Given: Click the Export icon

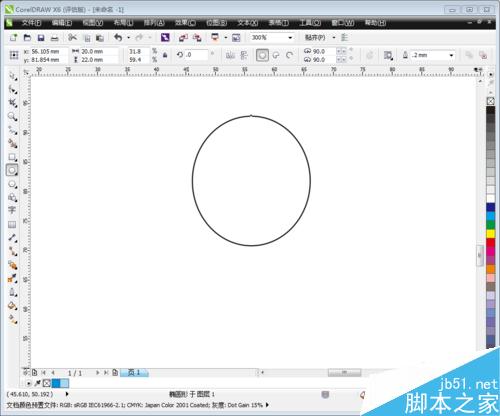Looking at the screenshot, I should point(197,38).
